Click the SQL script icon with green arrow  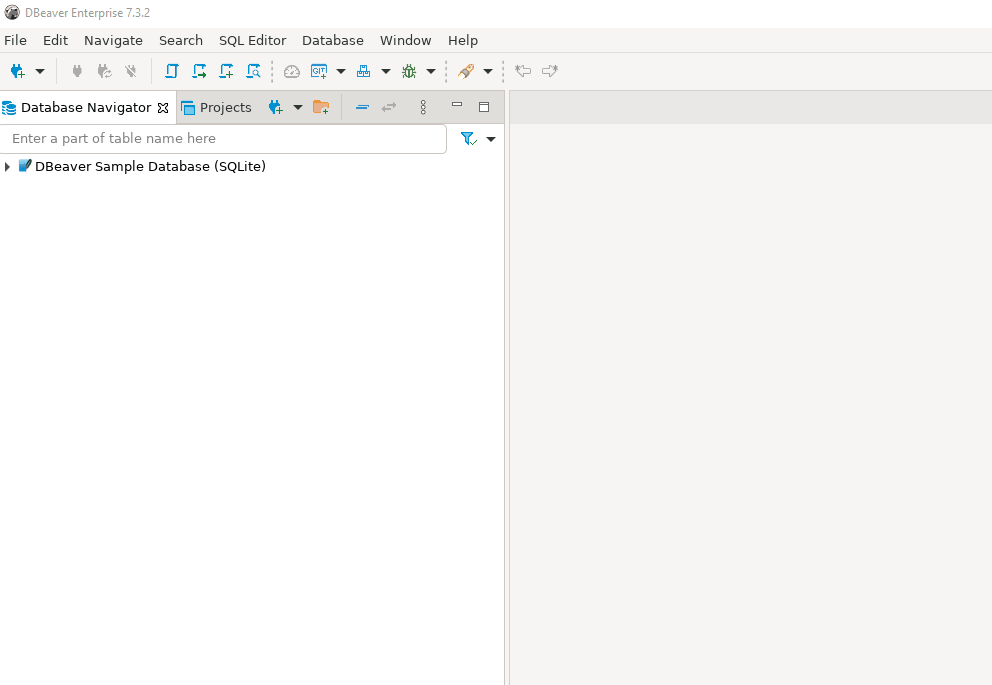coord(199,71)
